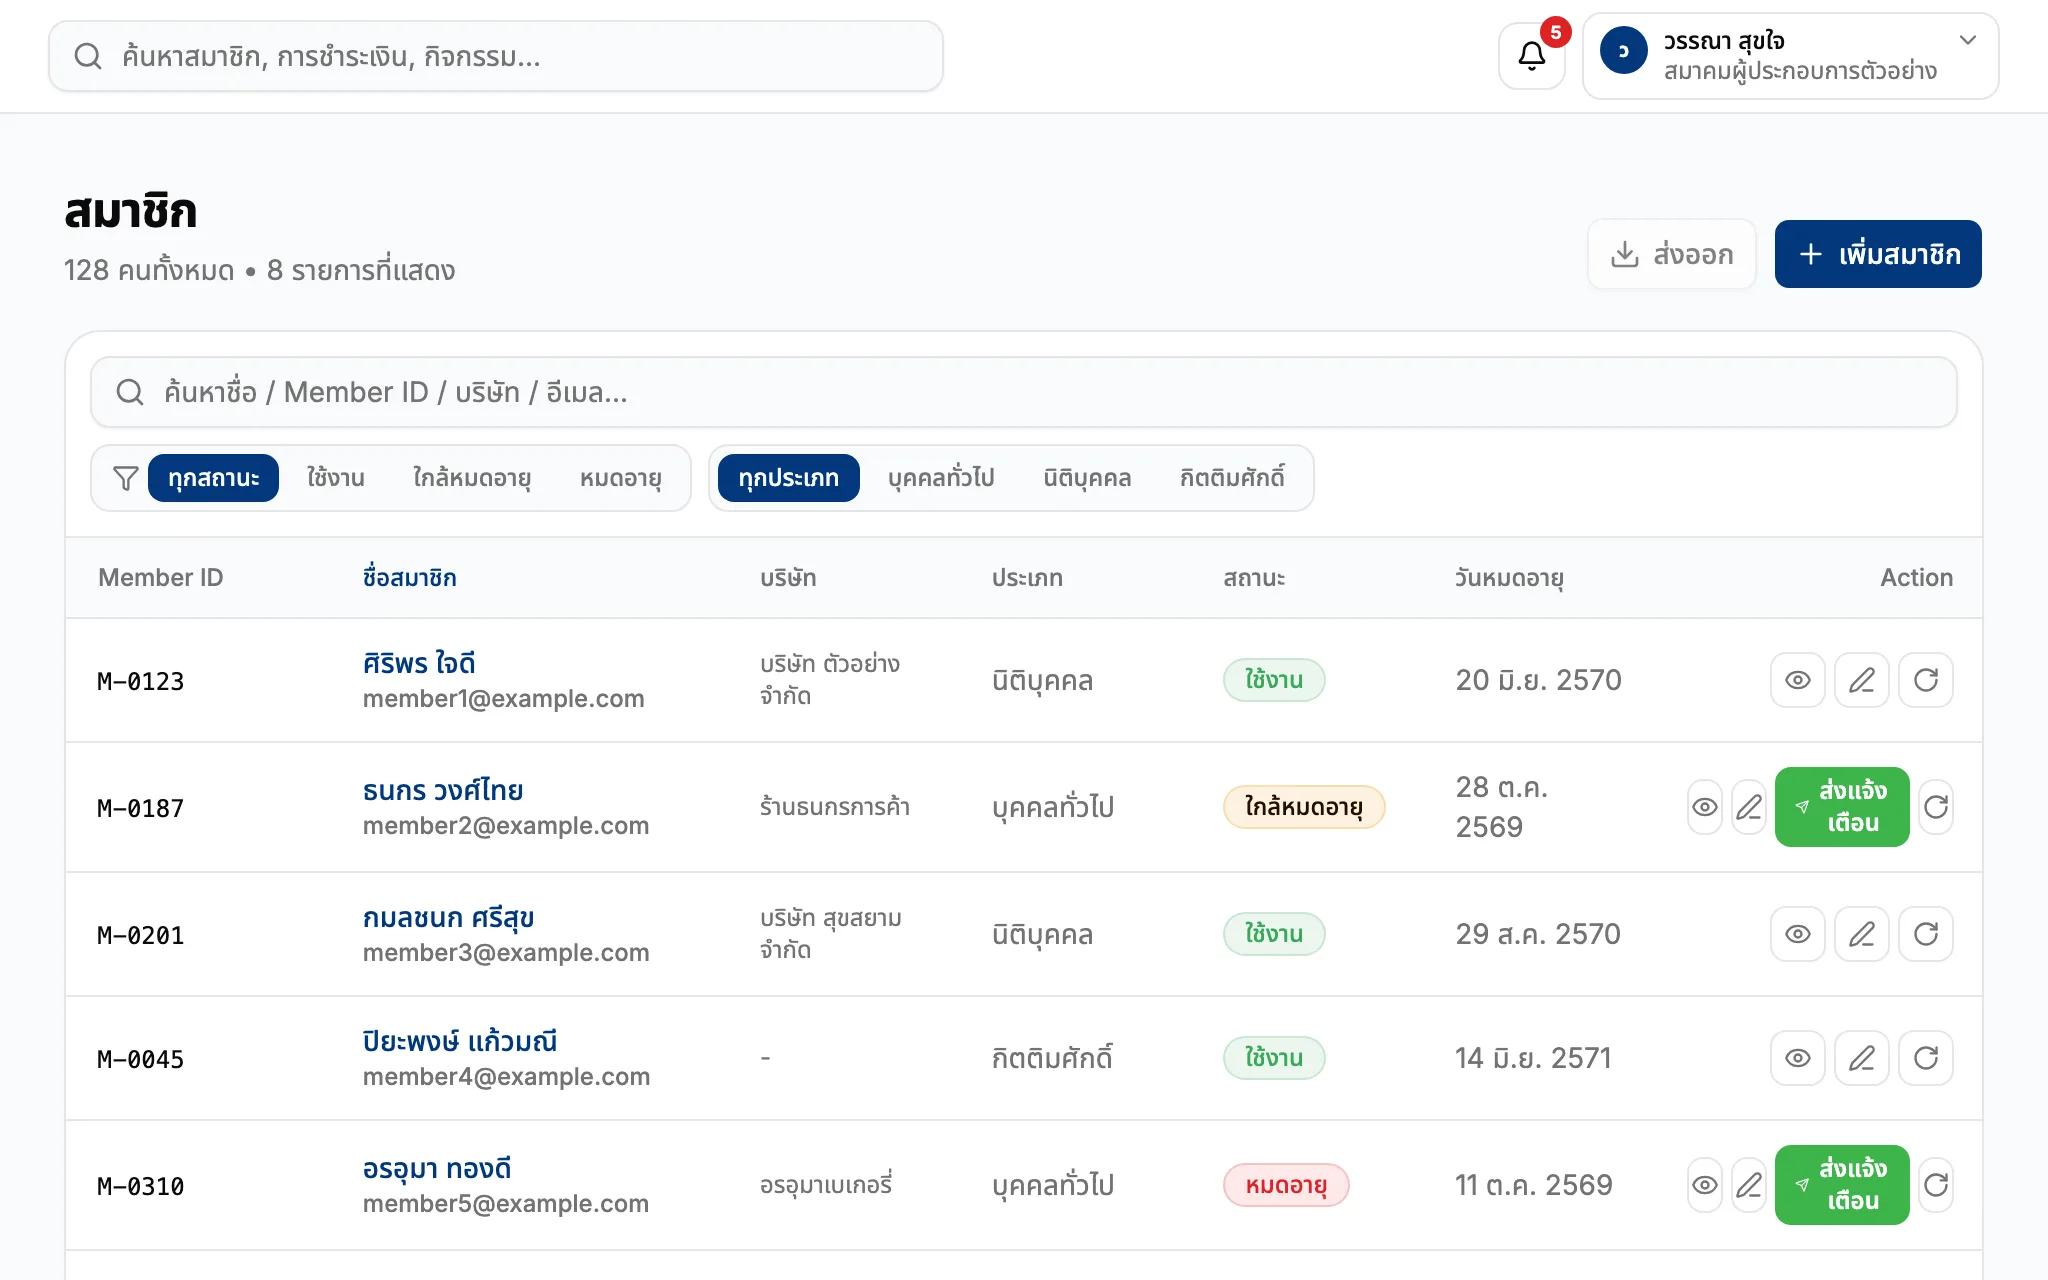The image size is (2048, 1280).
Task: Edit member ศิริพร ใจดี with the pencil icon
Action: coord(1861,680)
